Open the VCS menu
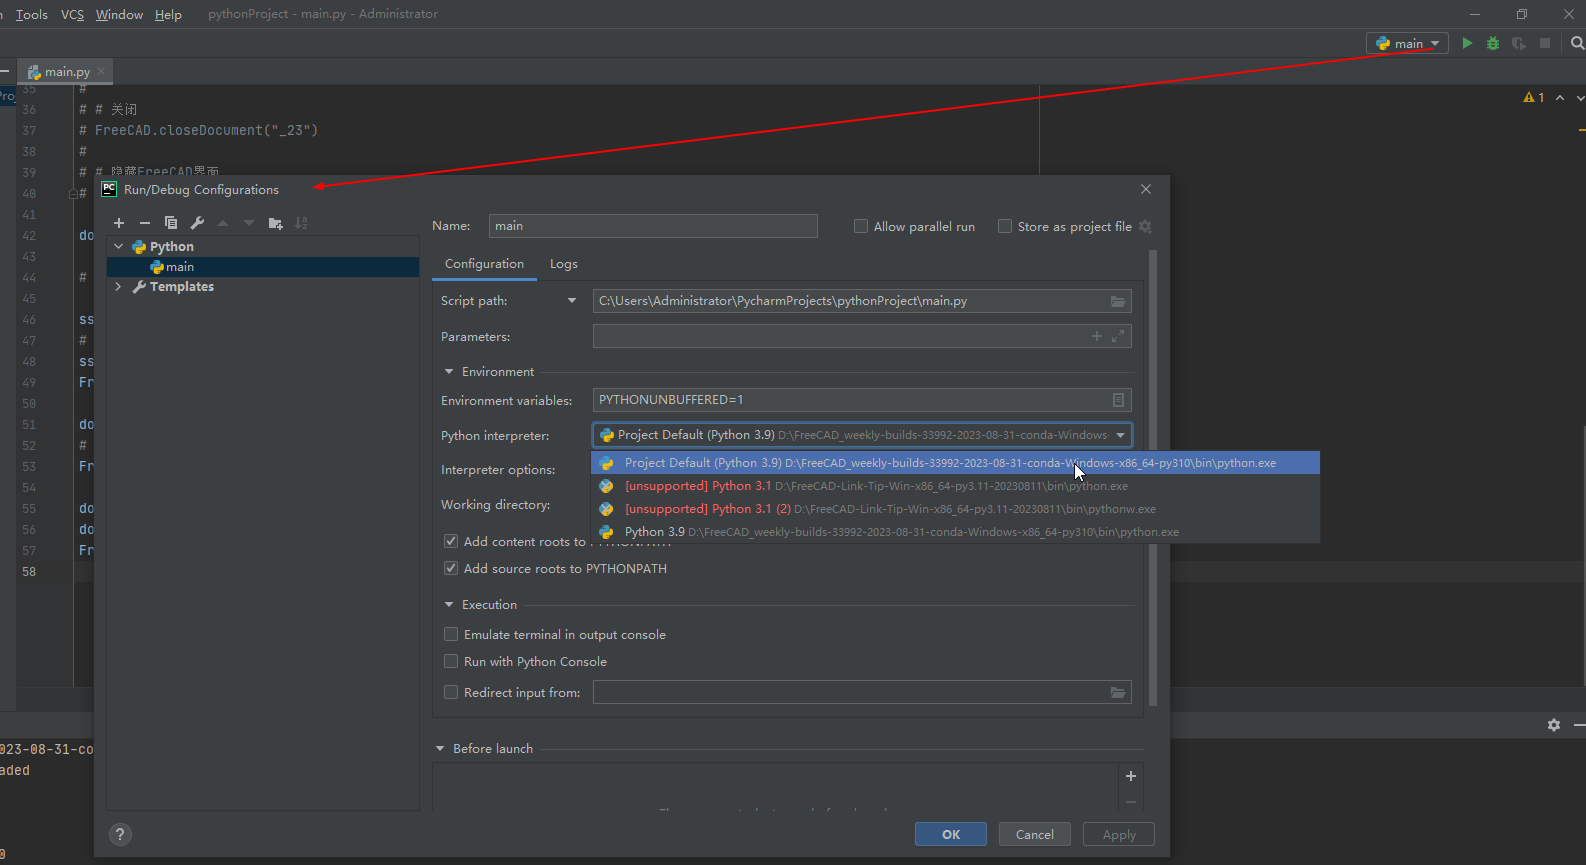The width and height of the screenshot is (1586, 865). tap(72, 14)
